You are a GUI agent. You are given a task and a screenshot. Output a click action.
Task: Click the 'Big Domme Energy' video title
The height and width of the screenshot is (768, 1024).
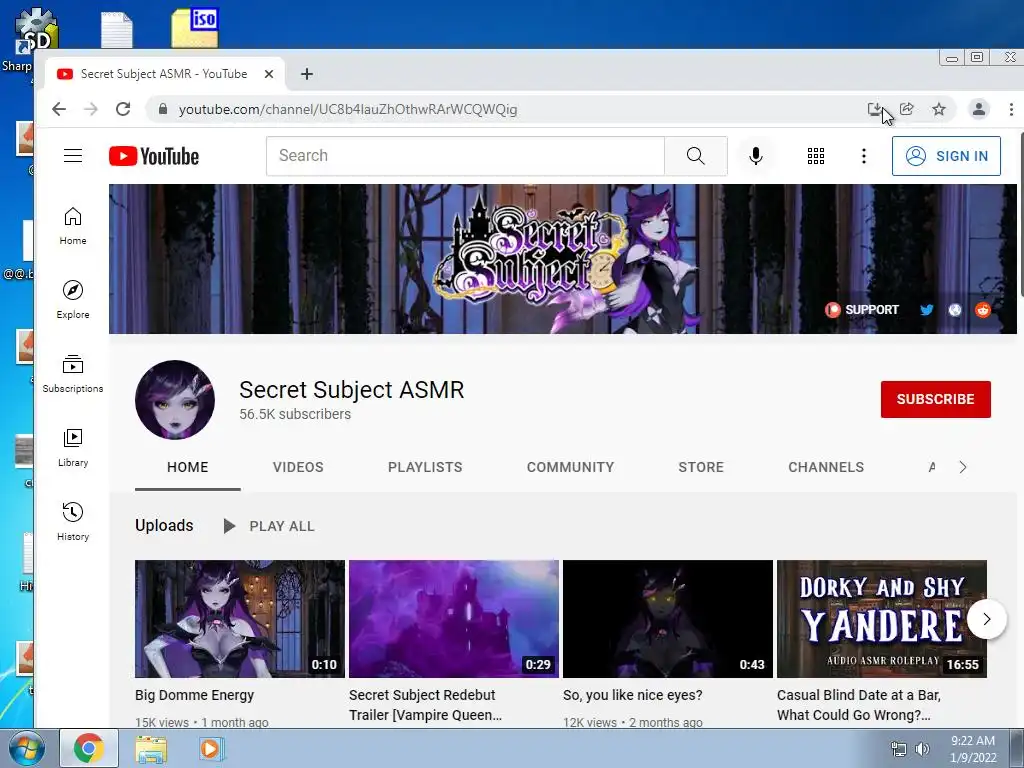coord(195,695)
